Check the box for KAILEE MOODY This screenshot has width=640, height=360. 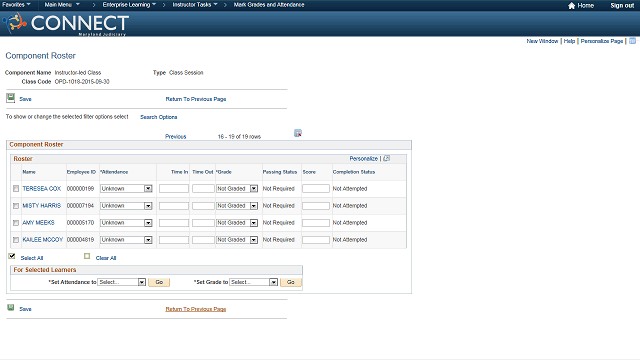point(16,240)
